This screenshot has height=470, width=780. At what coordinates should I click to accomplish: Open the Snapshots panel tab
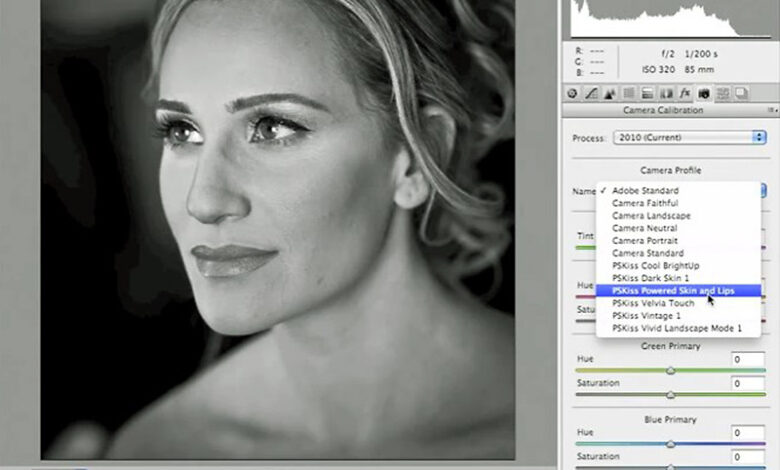tap(741, 93)
